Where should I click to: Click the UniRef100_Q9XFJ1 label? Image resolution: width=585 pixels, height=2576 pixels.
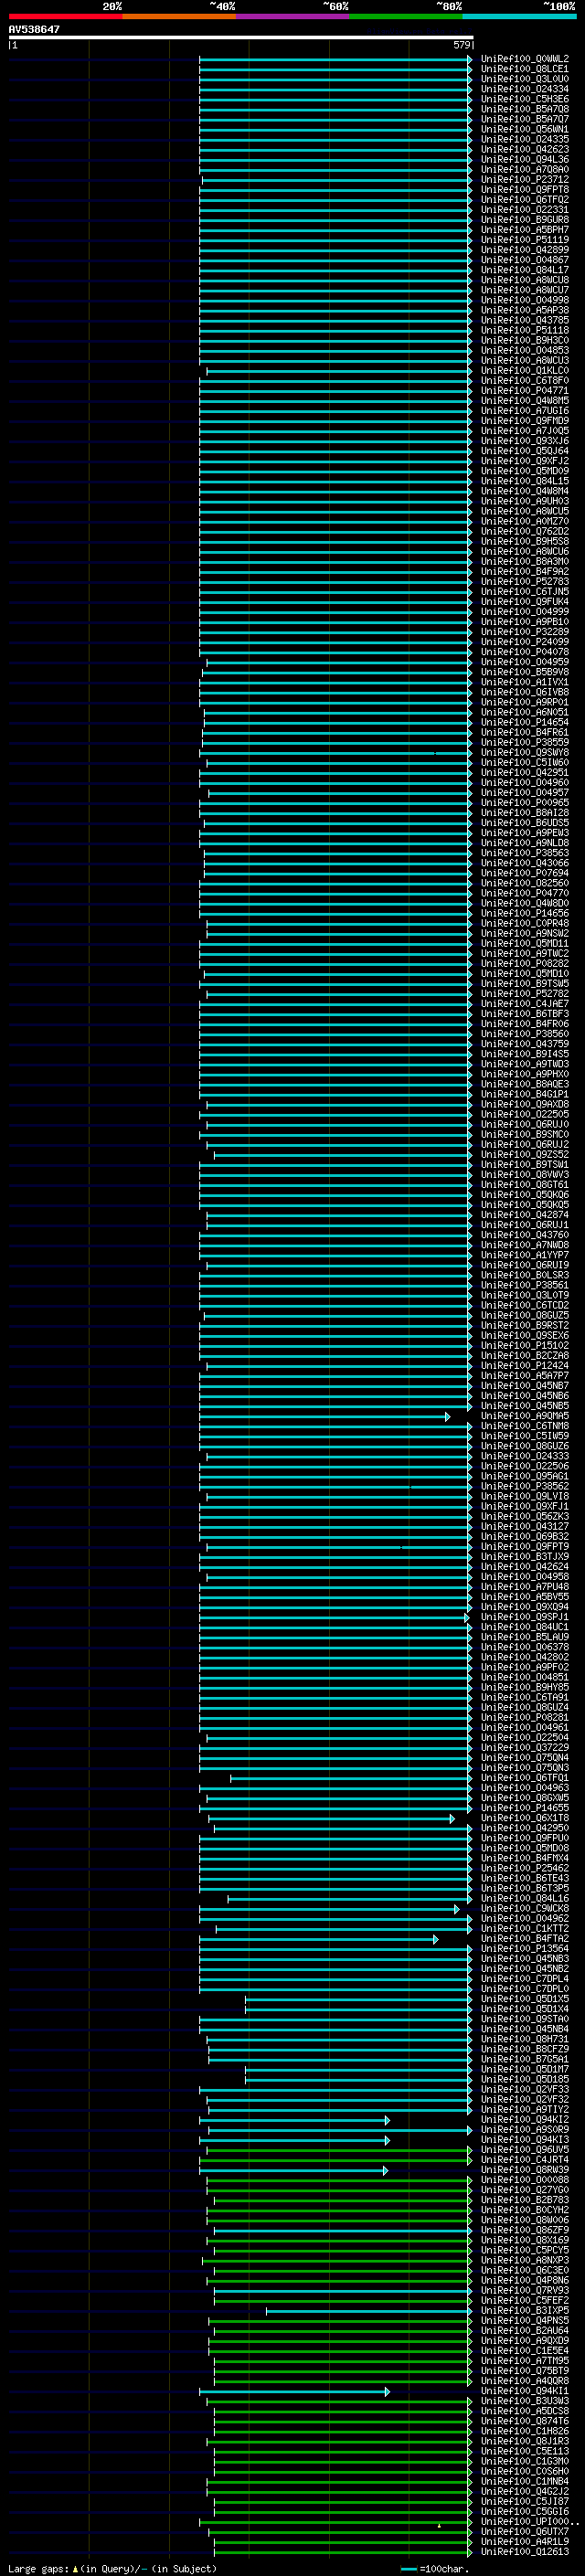coord(525,1506)
